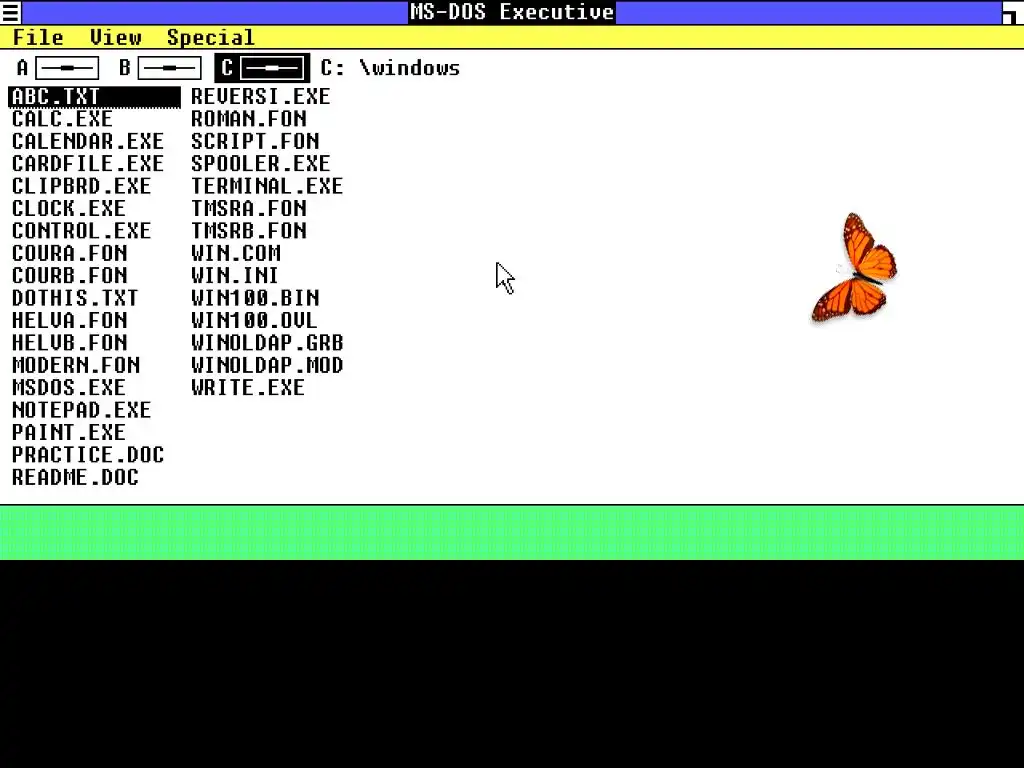Select drive A icon
This screenshot has width=1024, height=768.
(57, 68)
